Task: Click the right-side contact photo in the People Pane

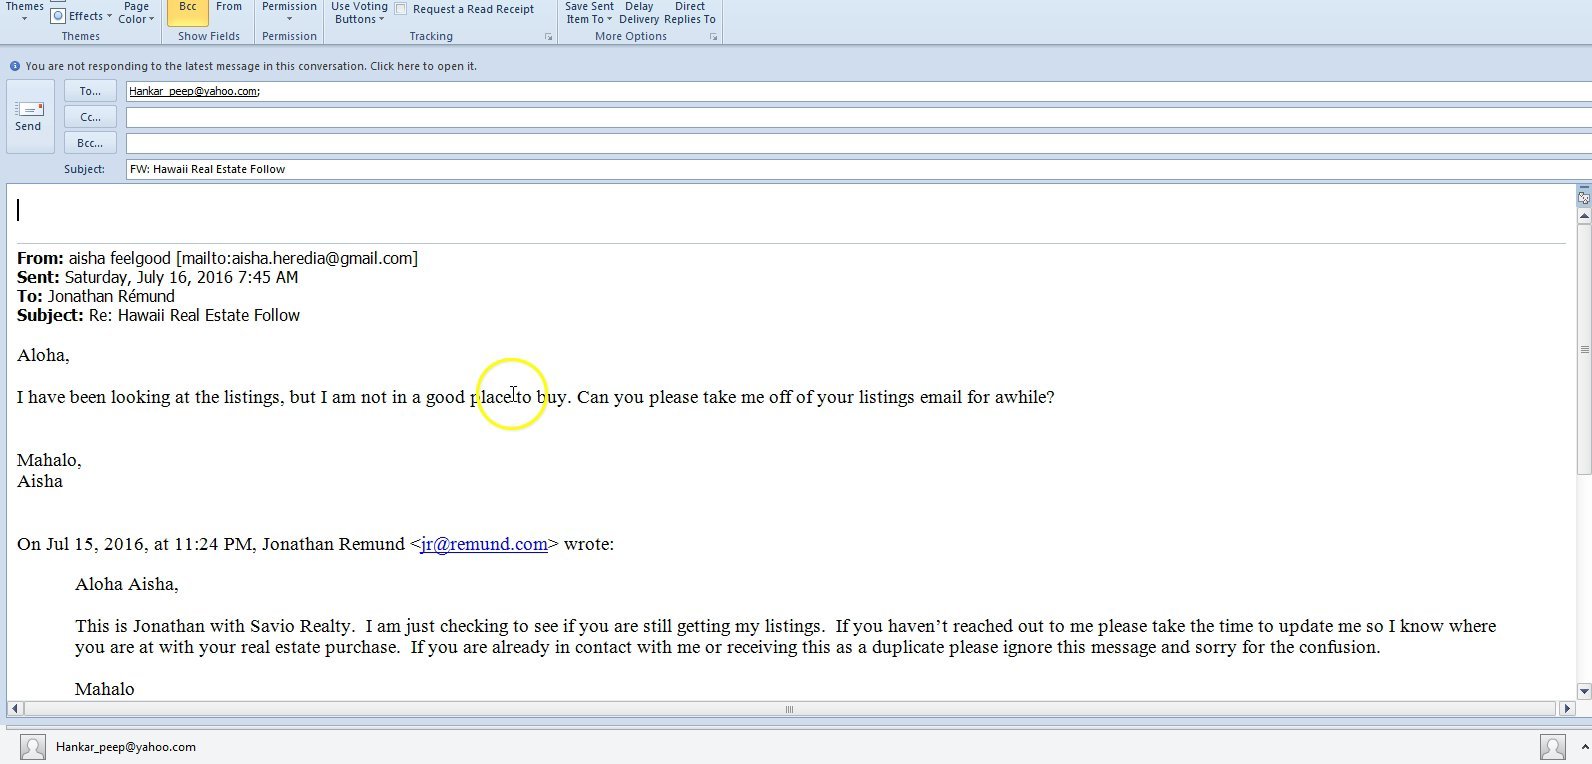Action: click(1553, 747)
